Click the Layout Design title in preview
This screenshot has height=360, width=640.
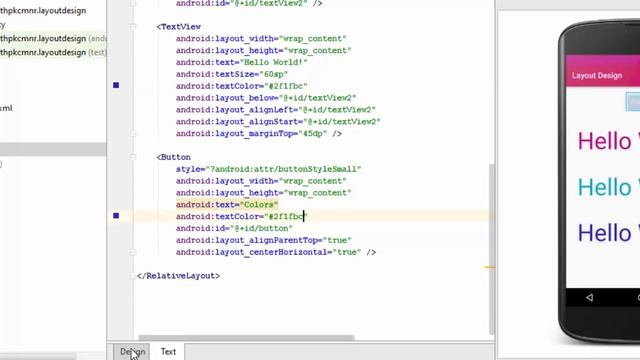[x=597, y=76]
